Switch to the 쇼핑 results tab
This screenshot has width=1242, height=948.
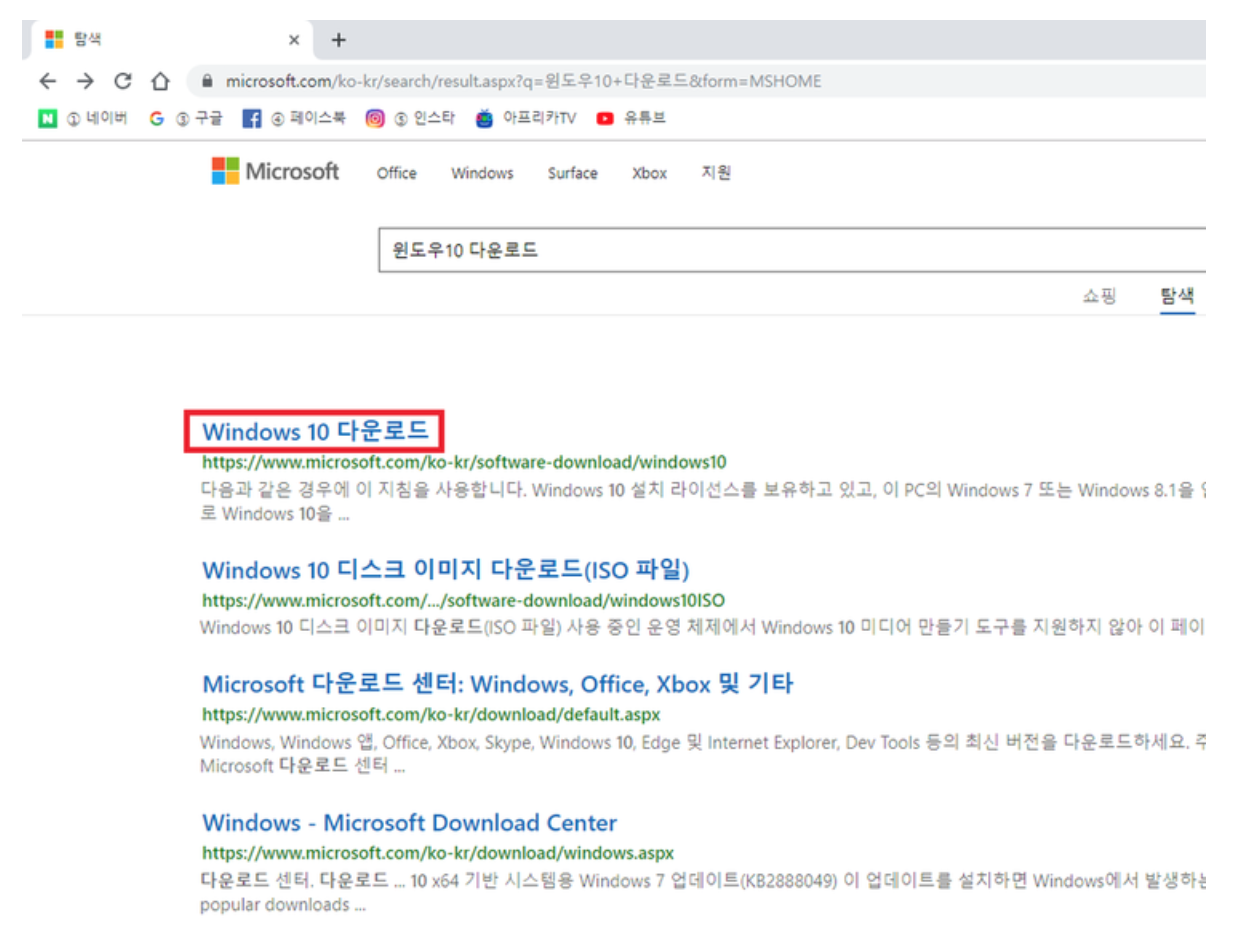[x=1099, y=297]
